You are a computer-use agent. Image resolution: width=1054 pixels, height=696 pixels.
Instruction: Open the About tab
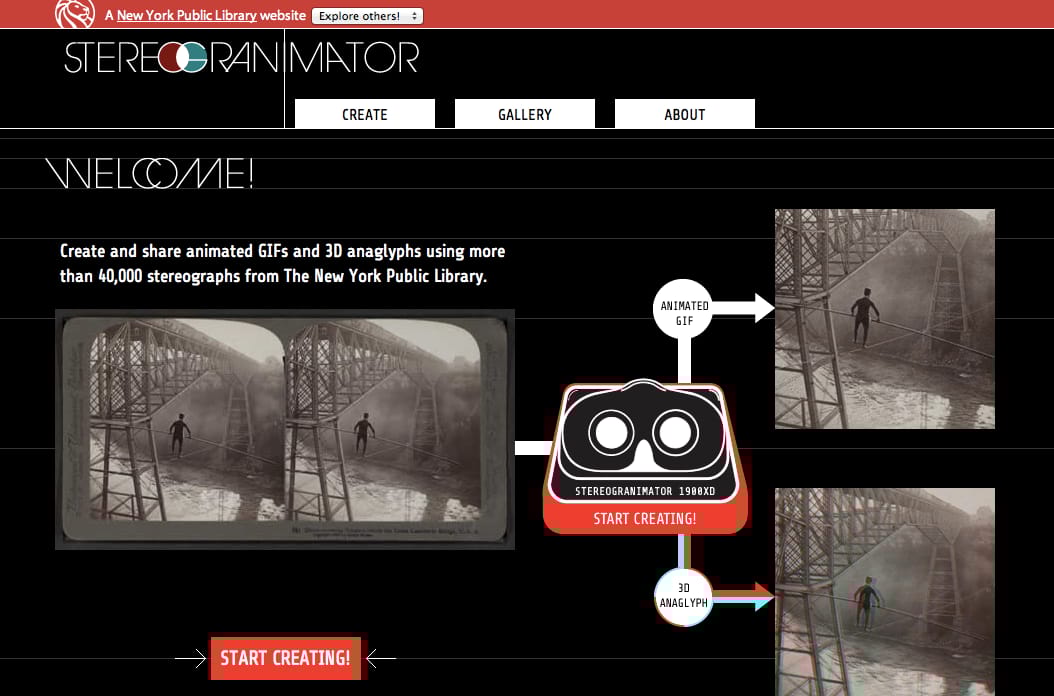[x=685, y=114]
